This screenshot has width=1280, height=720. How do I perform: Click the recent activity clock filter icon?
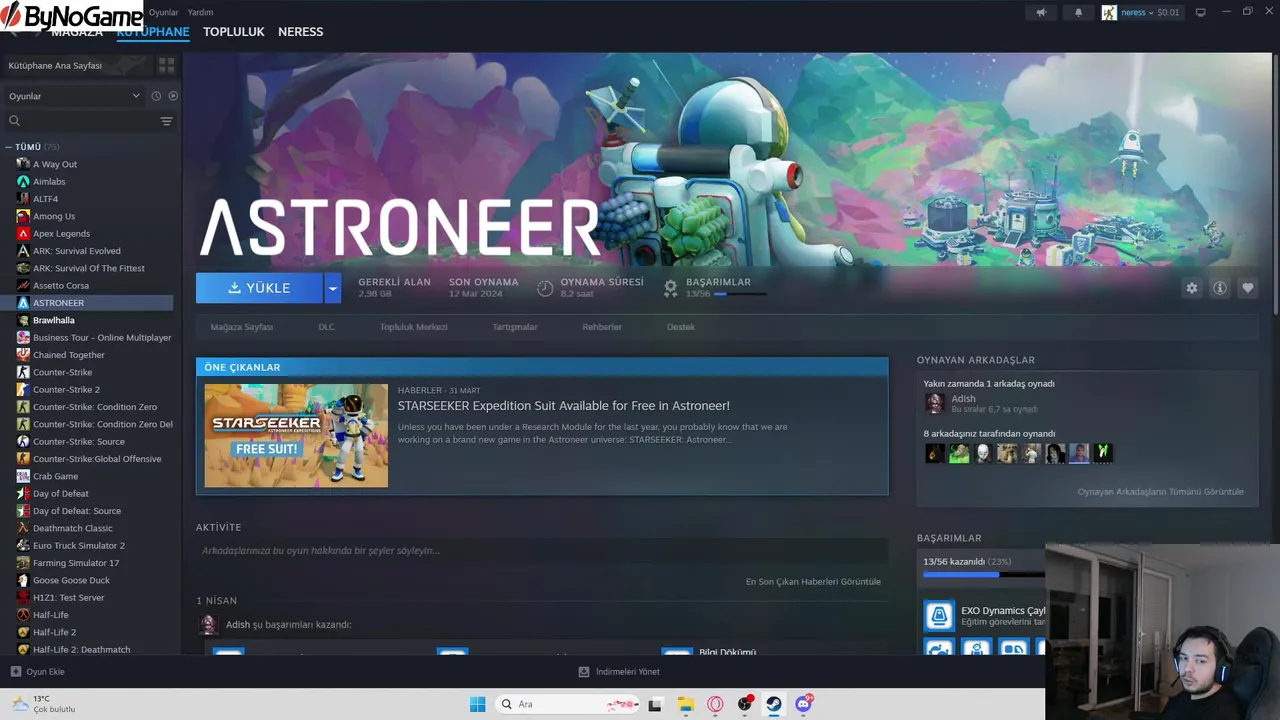point(156,96)
